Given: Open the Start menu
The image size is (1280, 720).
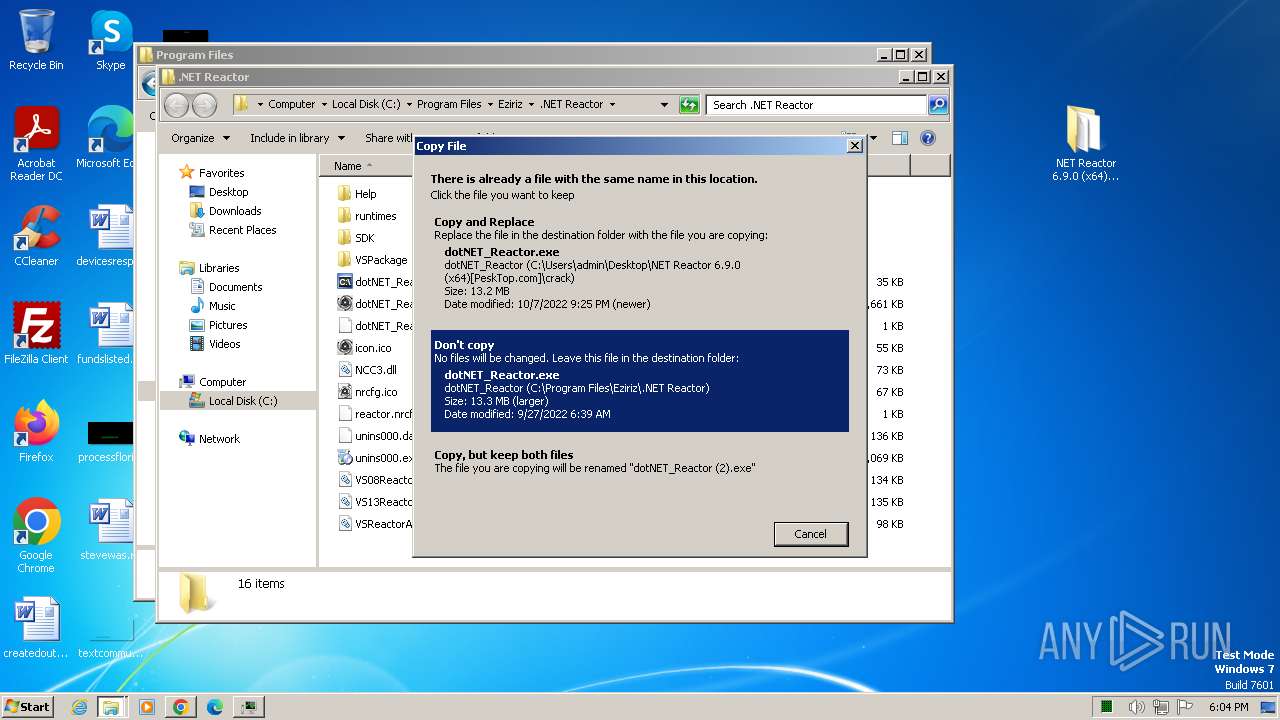Looking at the screenshot, I should point(28,707).
